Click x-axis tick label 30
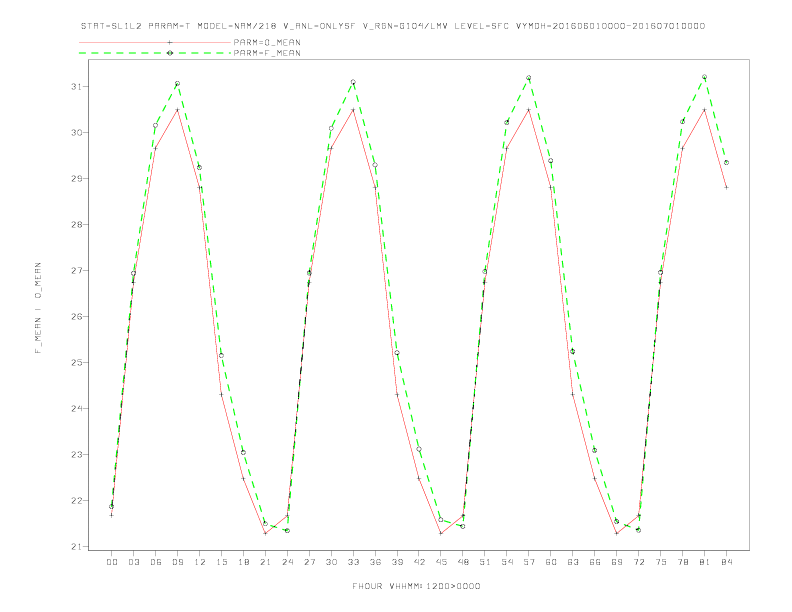 click(331, 562)
